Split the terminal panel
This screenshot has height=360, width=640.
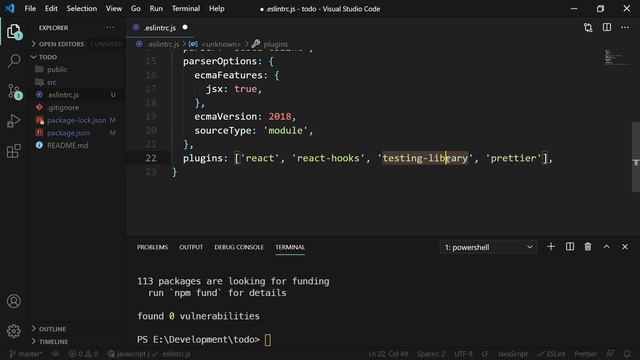pos(570,247)
